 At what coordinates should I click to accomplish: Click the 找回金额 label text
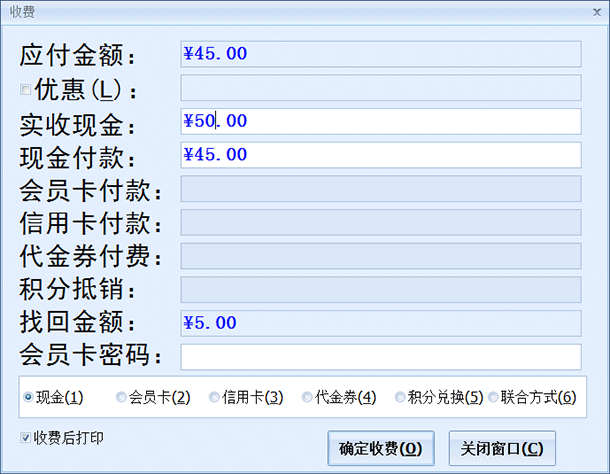(77, 322)
